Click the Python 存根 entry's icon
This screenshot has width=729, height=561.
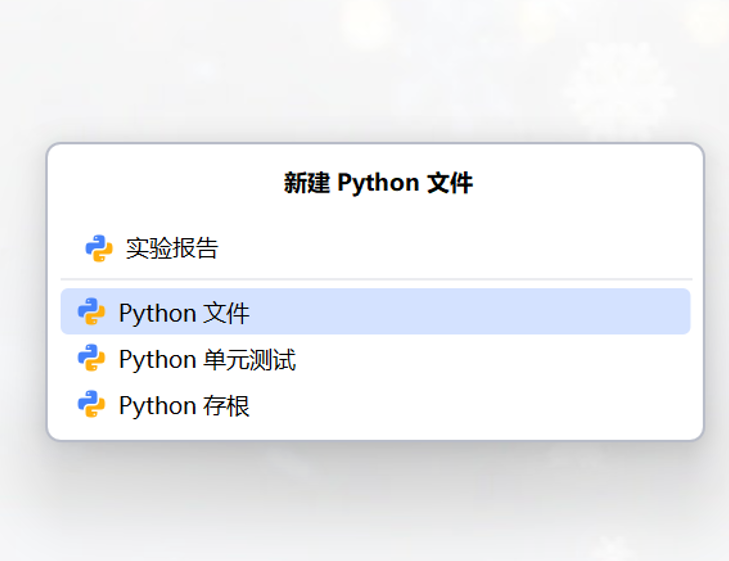click(91, 404)
